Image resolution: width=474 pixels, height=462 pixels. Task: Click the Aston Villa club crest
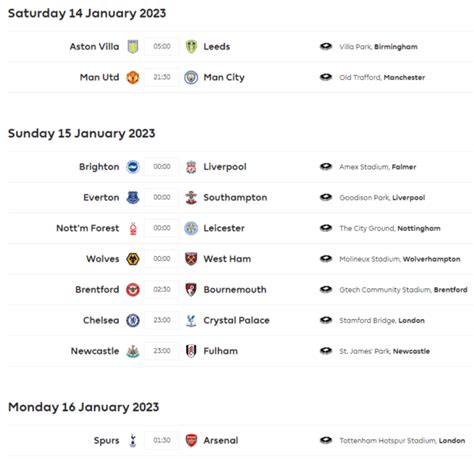pyautogui.click(x=133, y=46)
